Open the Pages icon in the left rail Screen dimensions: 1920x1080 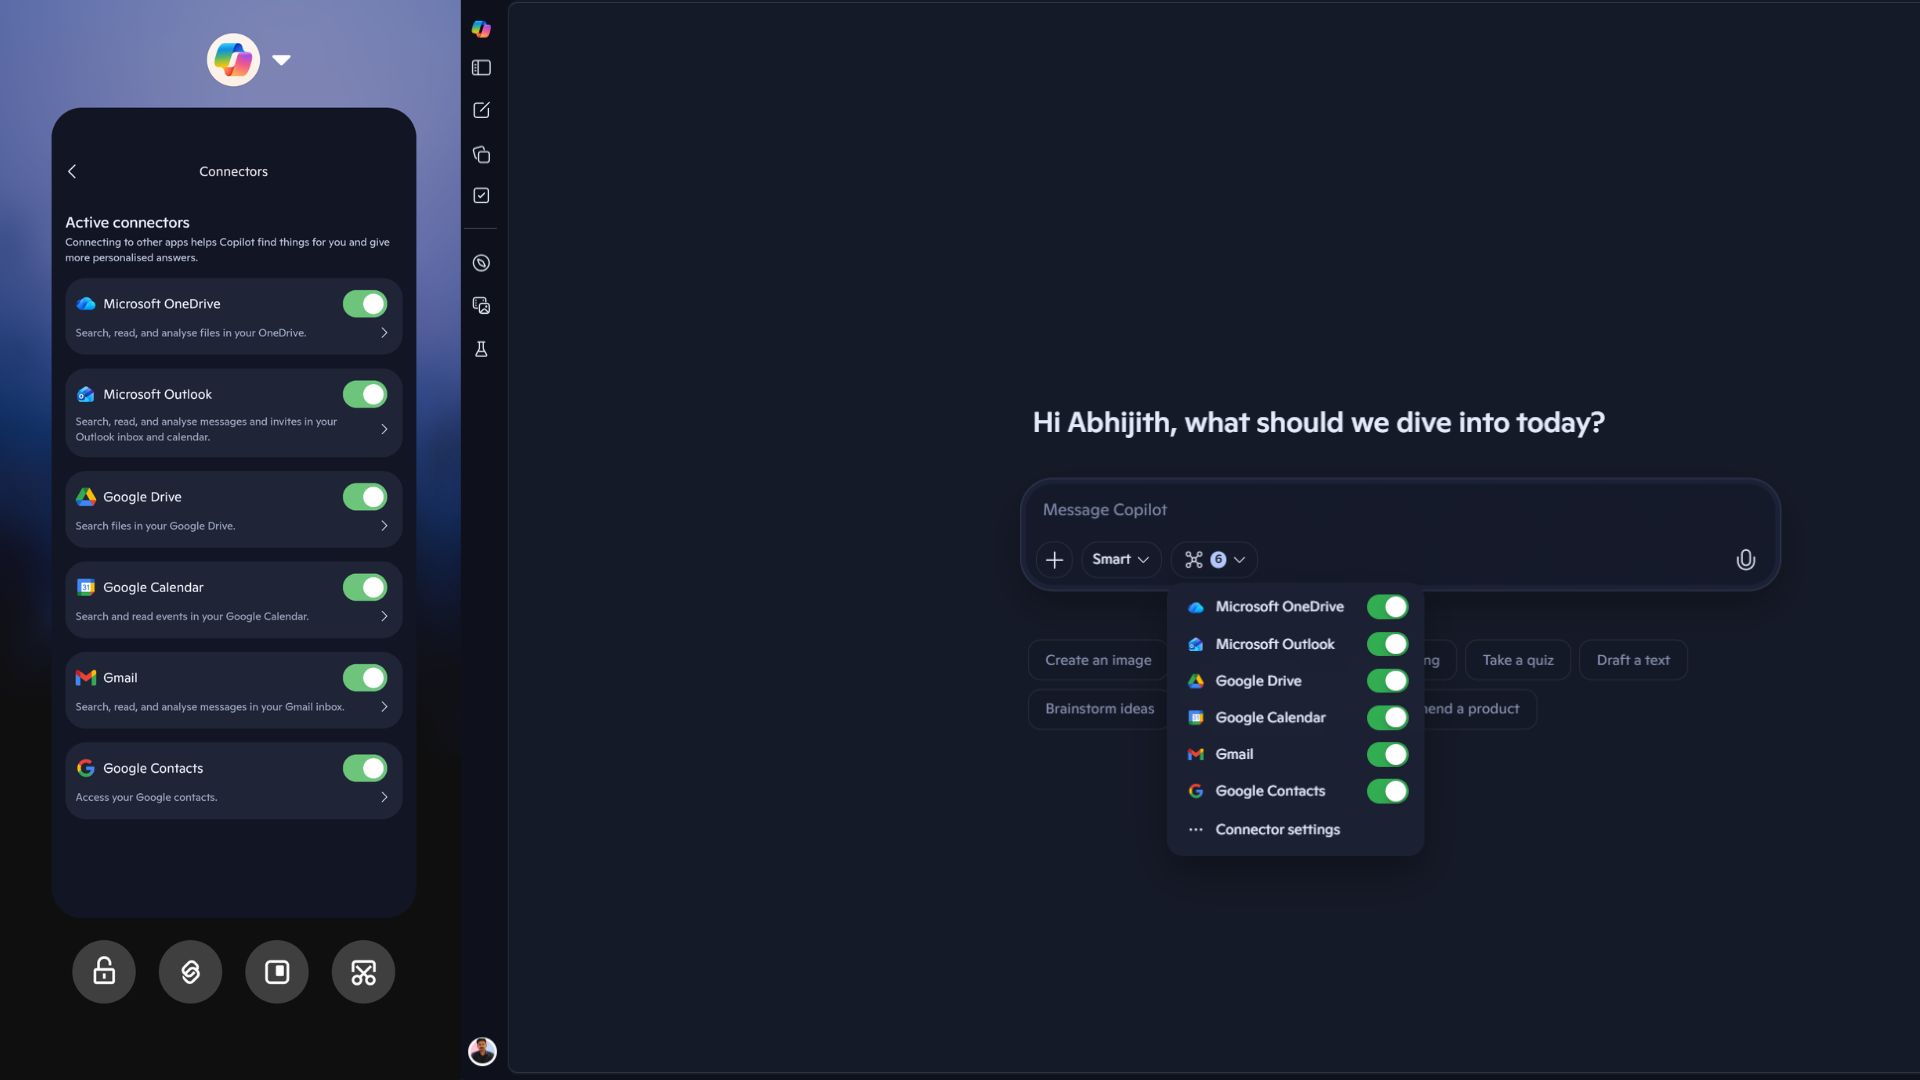[482, 155]
